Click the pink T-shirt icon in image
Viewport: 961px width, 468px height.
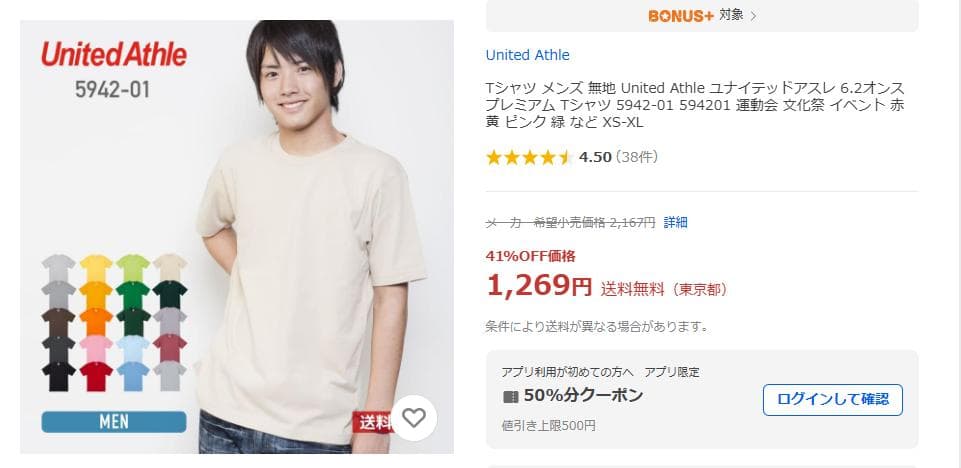pos(96,348)
